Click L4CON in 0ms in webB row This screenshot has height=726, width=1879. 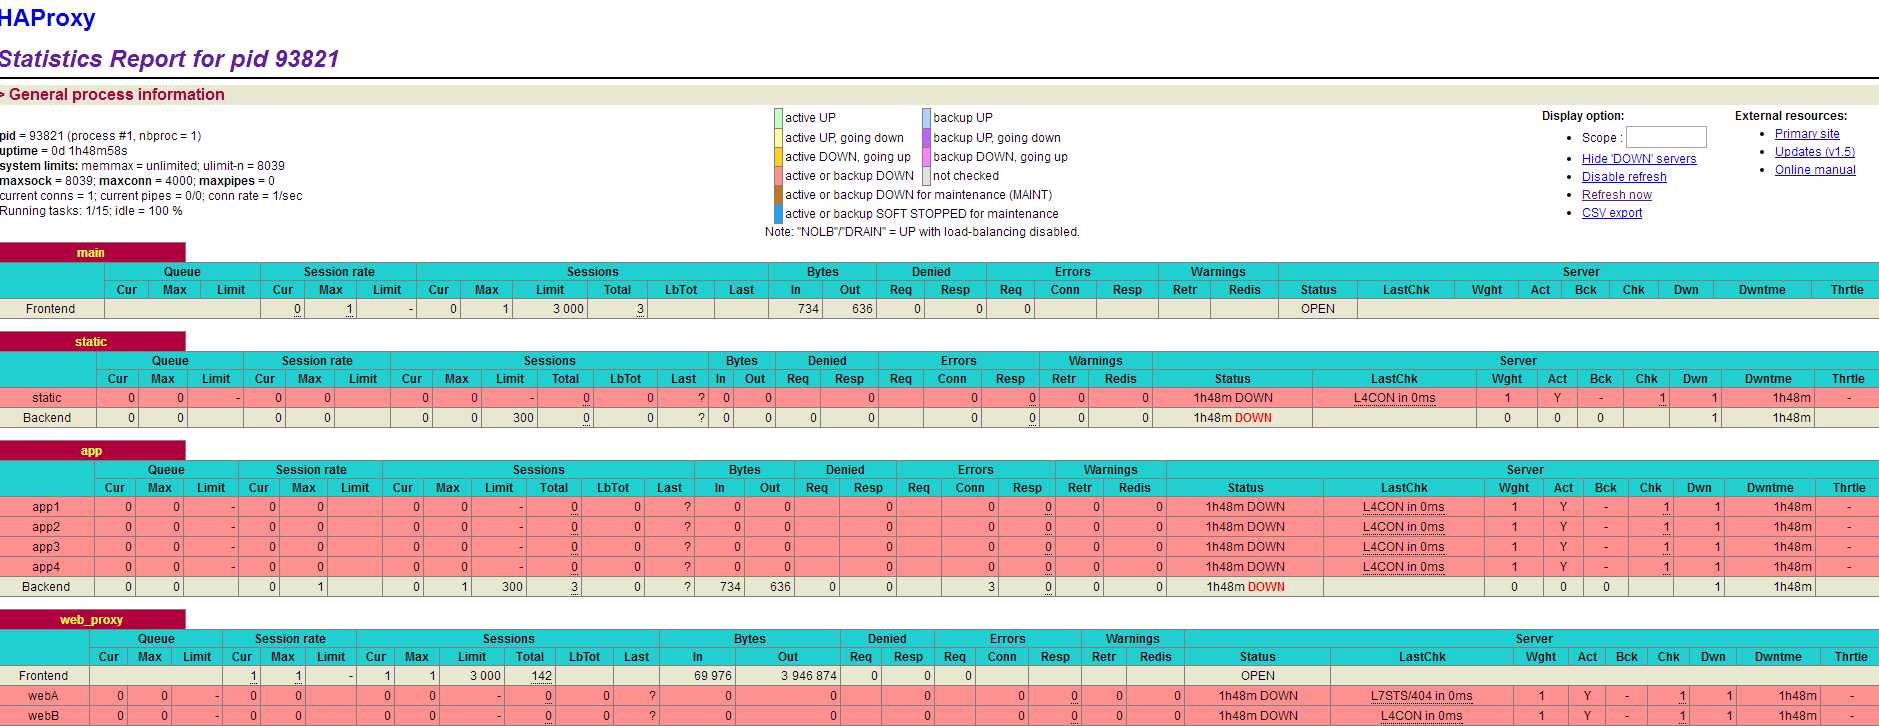1421,716
